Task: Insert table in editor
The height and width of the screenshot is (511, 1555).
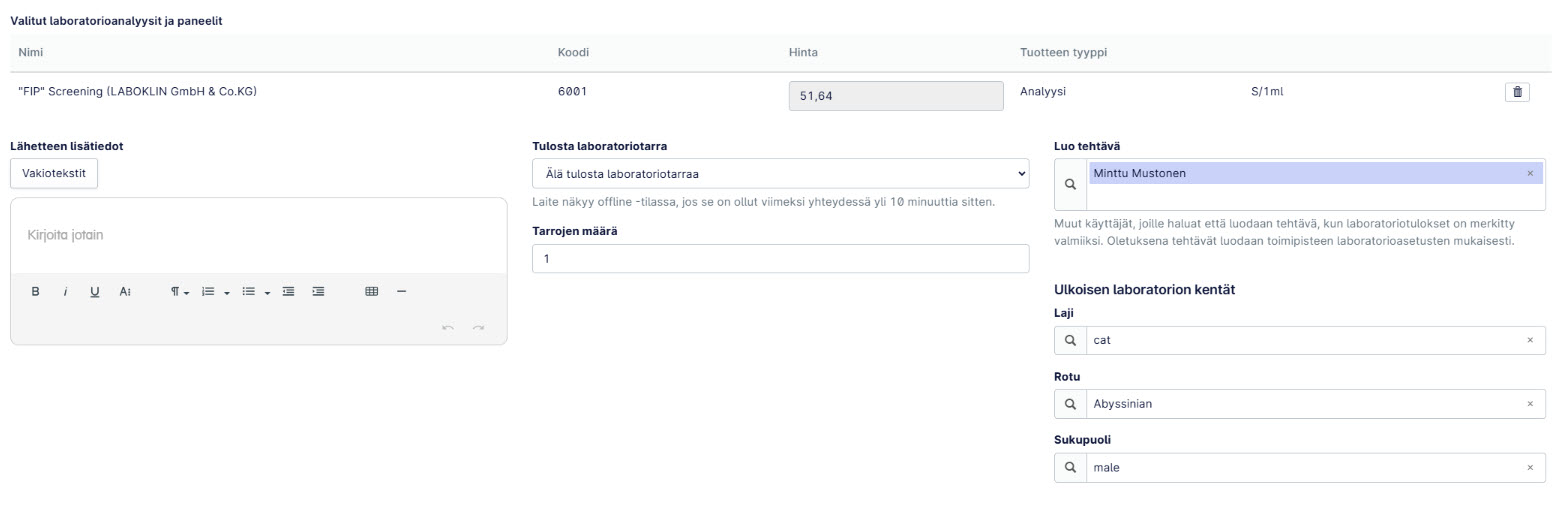Action: click(x=372, y=292)
